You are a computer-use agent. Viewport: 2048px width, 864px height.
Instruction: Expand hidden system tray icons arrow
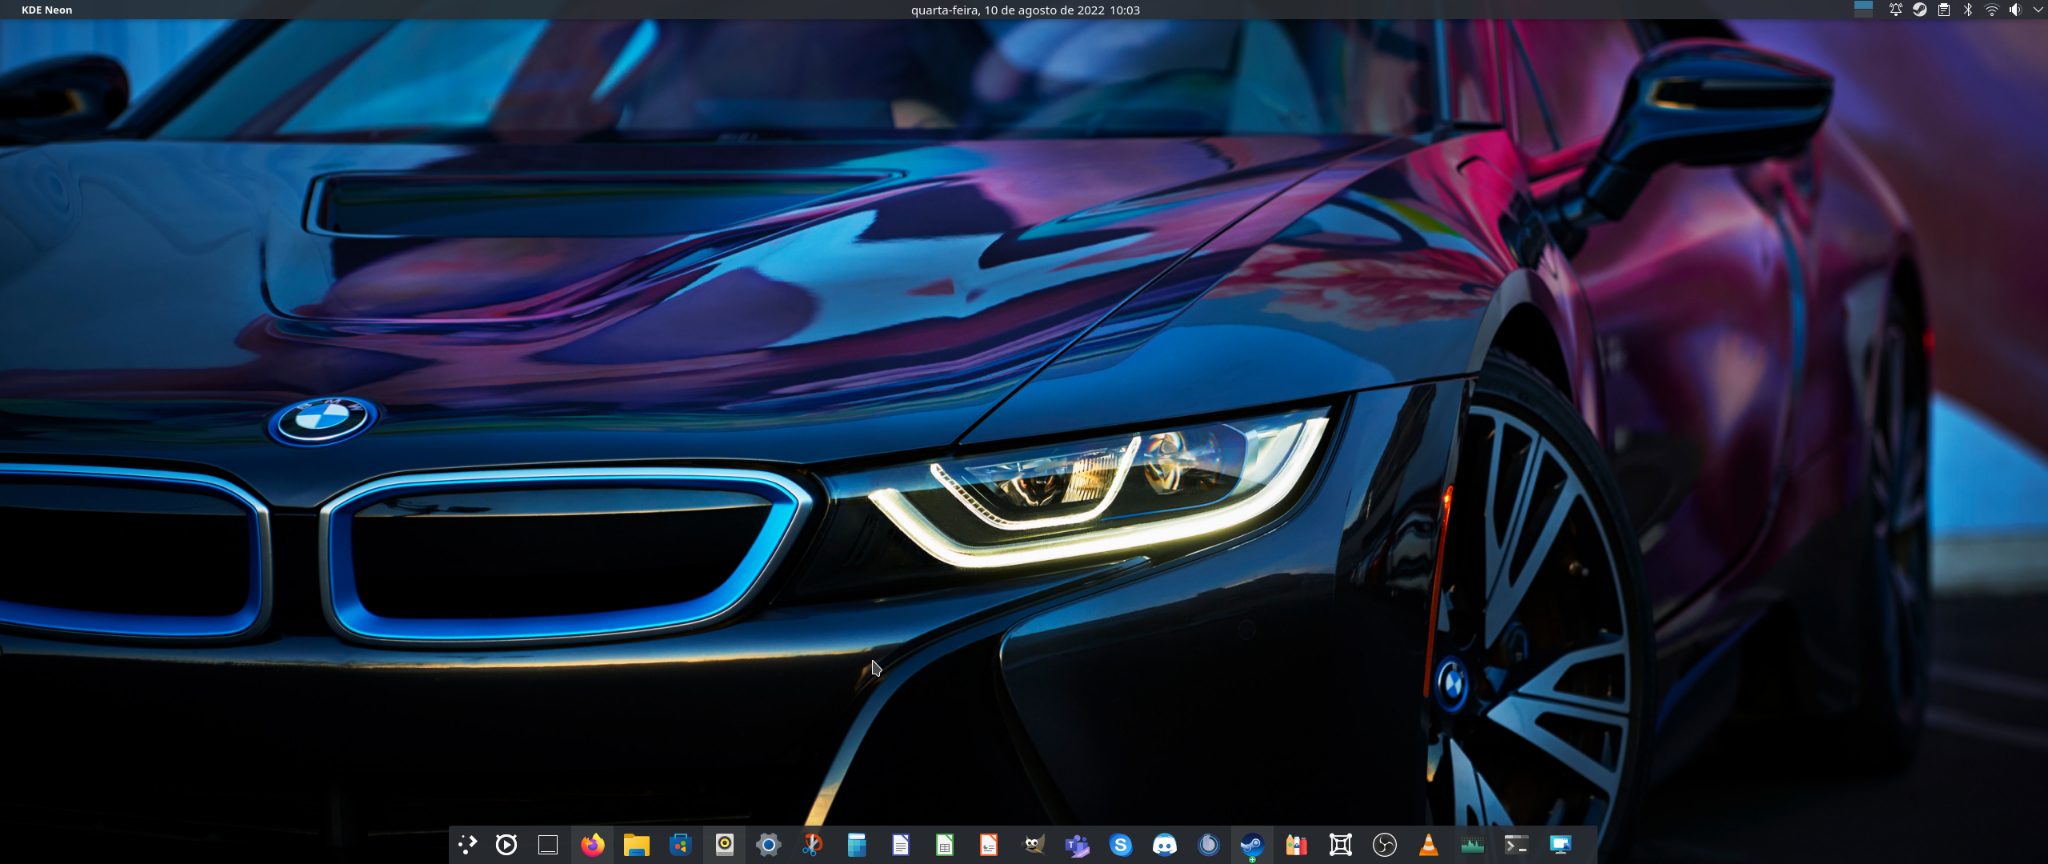[2038, 10]
